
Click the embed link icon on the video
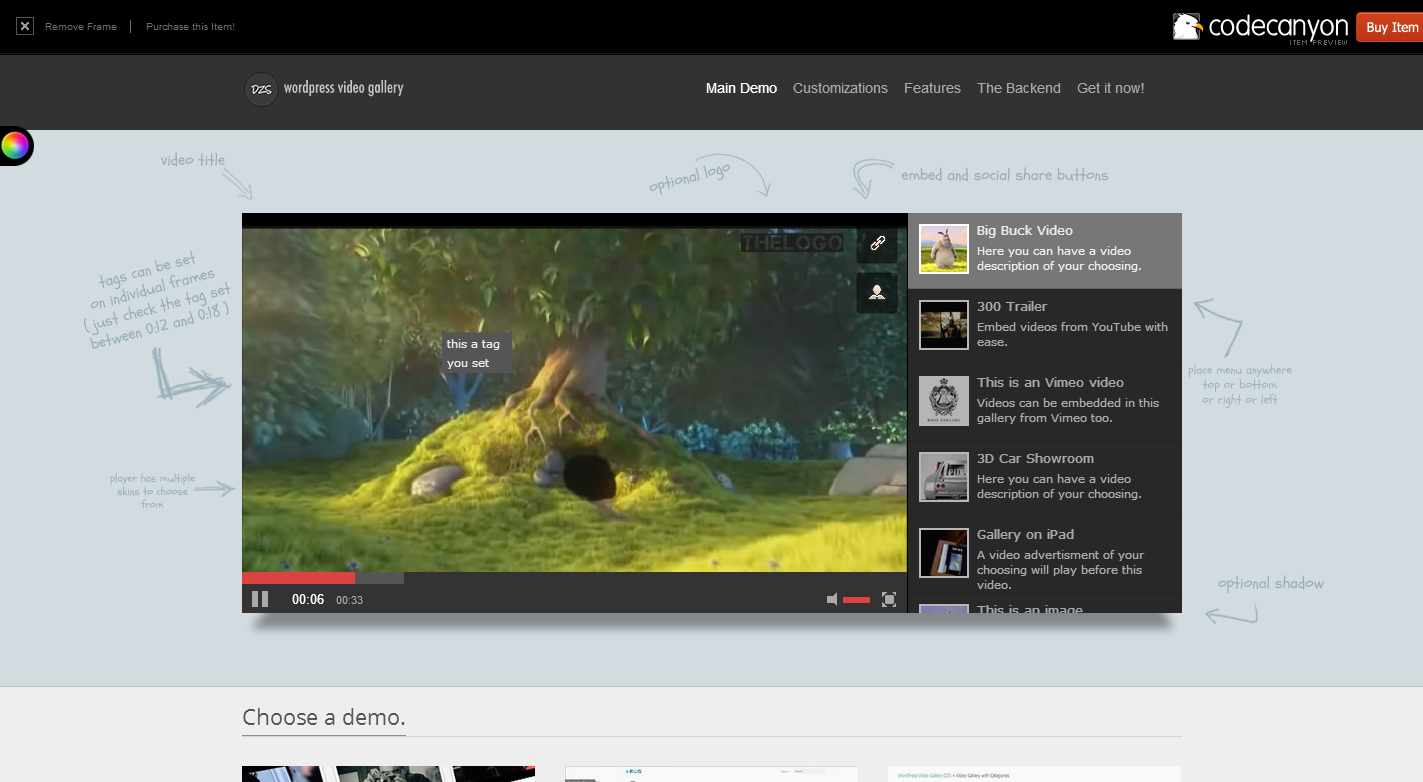point(877,243)
